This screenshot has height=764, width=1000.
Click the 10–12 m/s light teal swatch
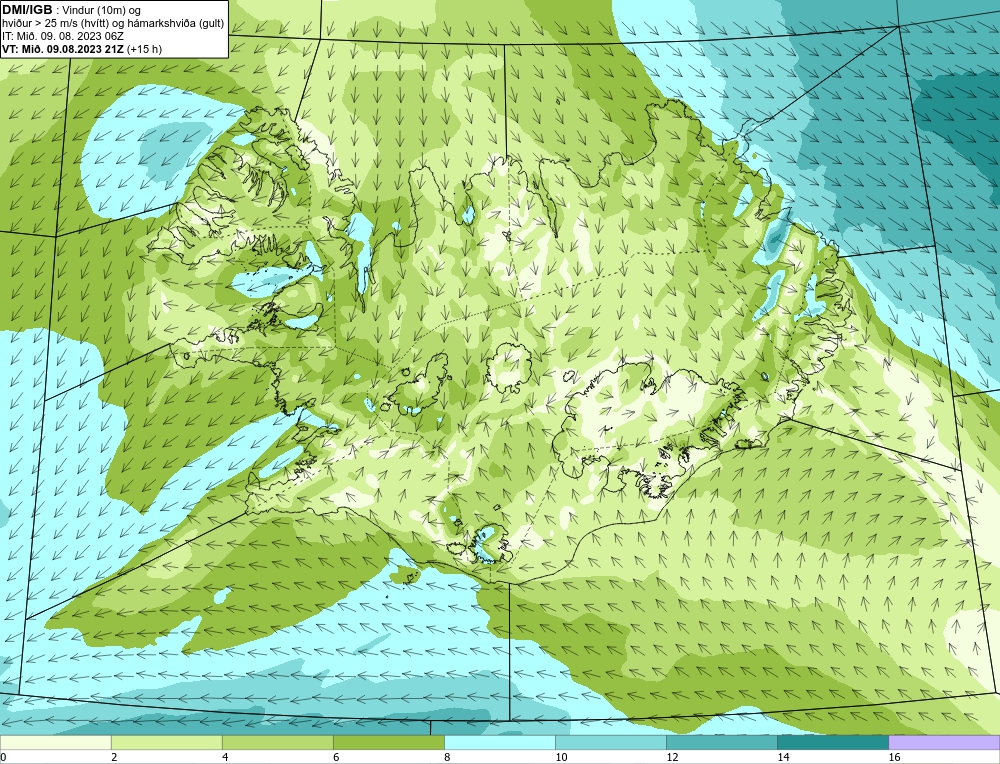coord(610,742)
